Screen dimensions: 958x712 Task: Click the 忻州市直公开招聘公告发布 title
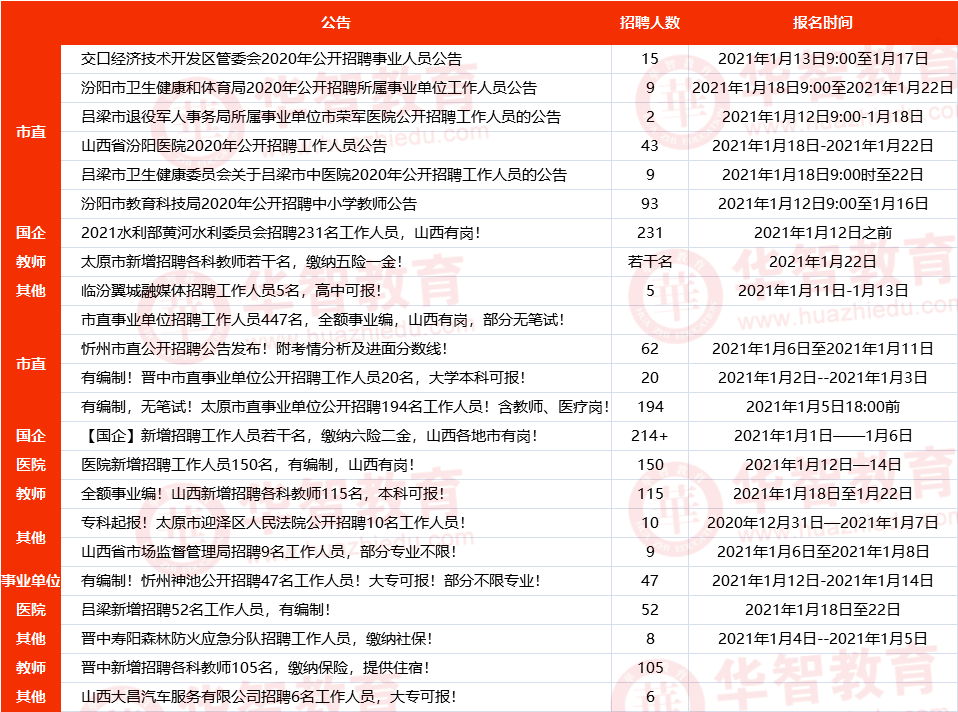(264, 349)
